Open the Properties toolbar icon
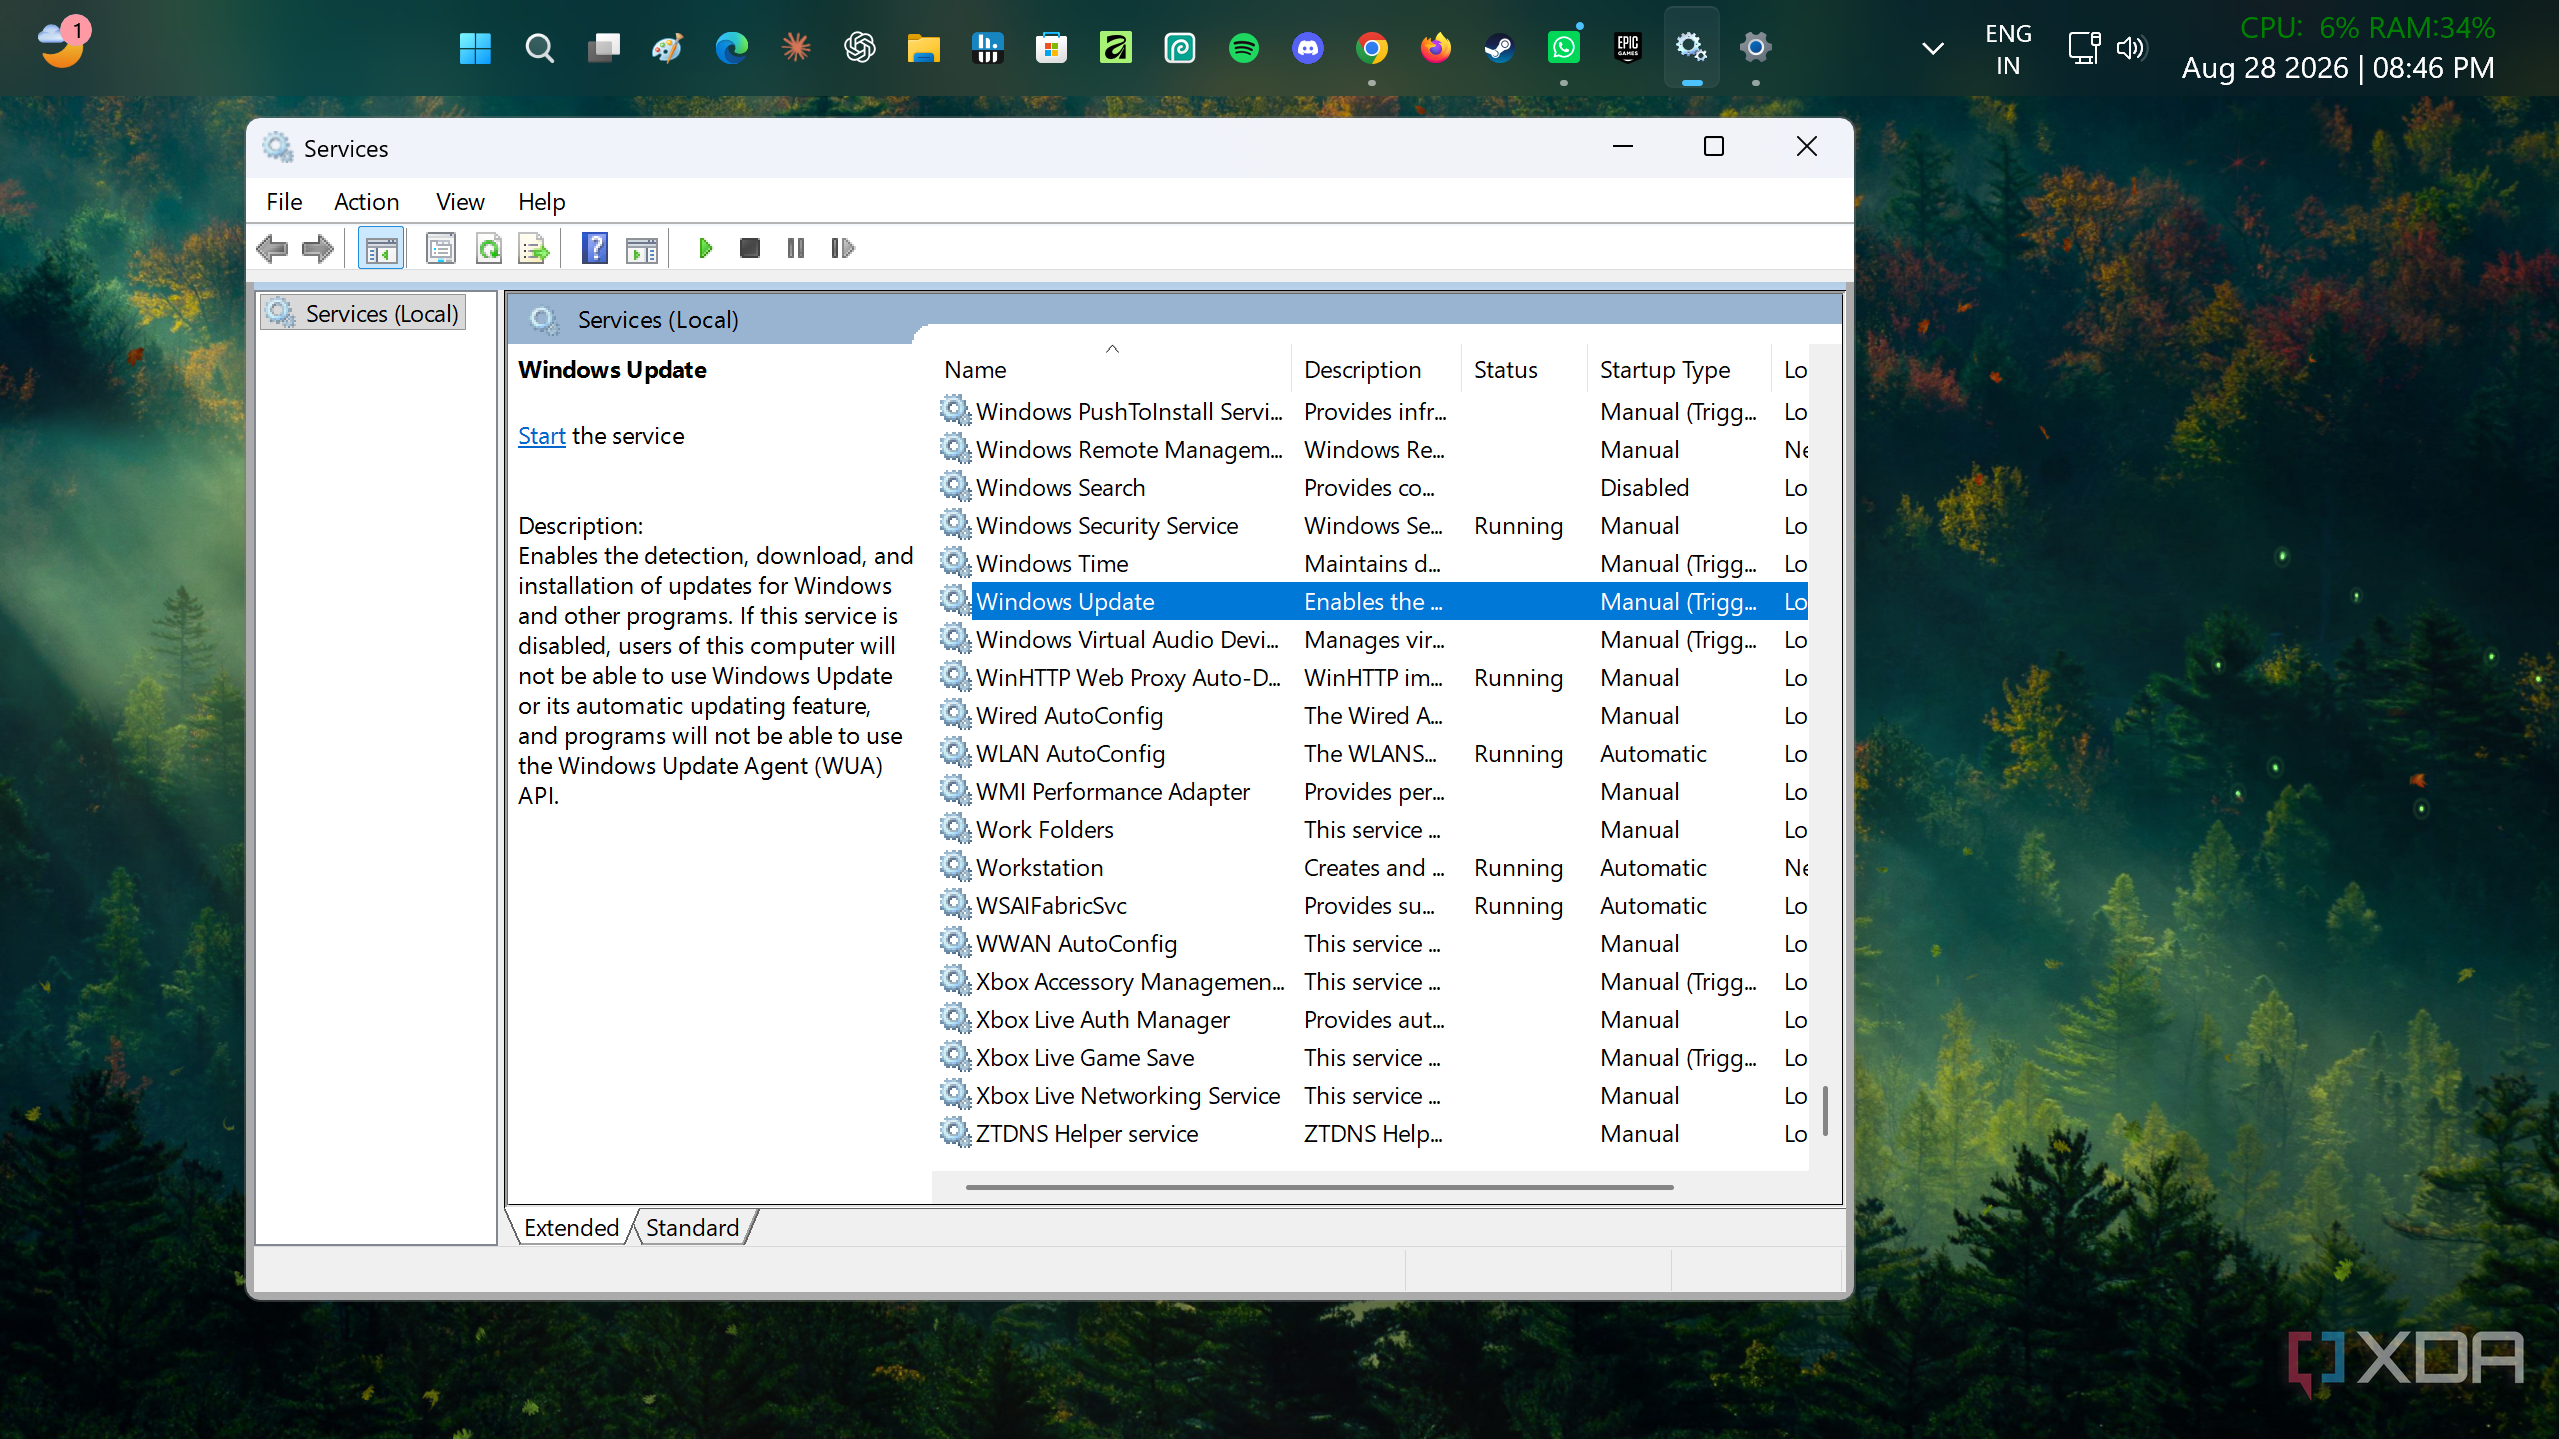Screen dimensions: 2559x1439 [x=440, y=248]
